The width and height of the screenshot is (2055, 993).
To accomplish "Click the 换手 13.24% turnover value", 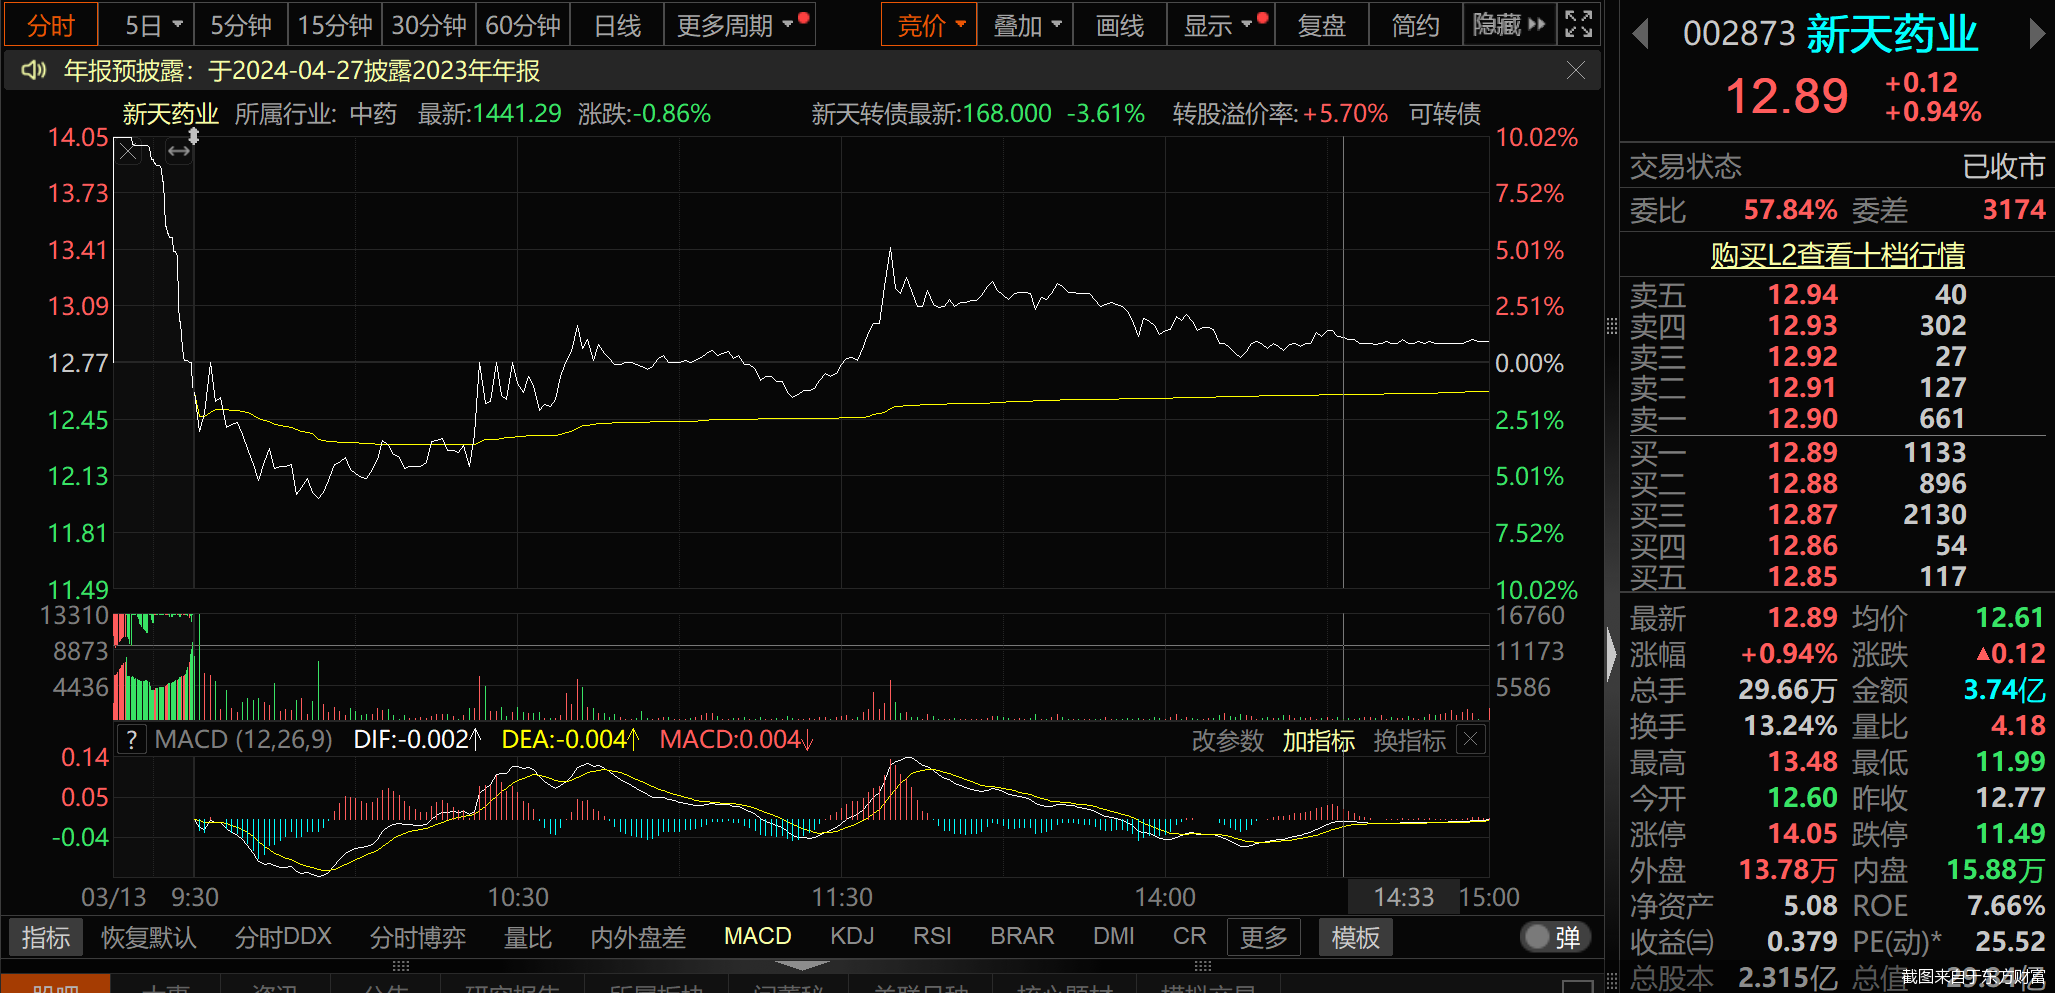I will [1790, 726].
